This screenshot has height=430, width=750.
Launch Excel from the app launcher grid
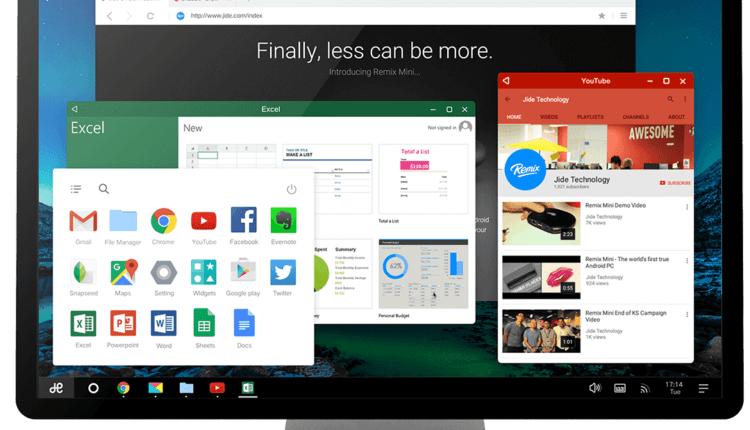pyautogui.click(x=83, y=324)
